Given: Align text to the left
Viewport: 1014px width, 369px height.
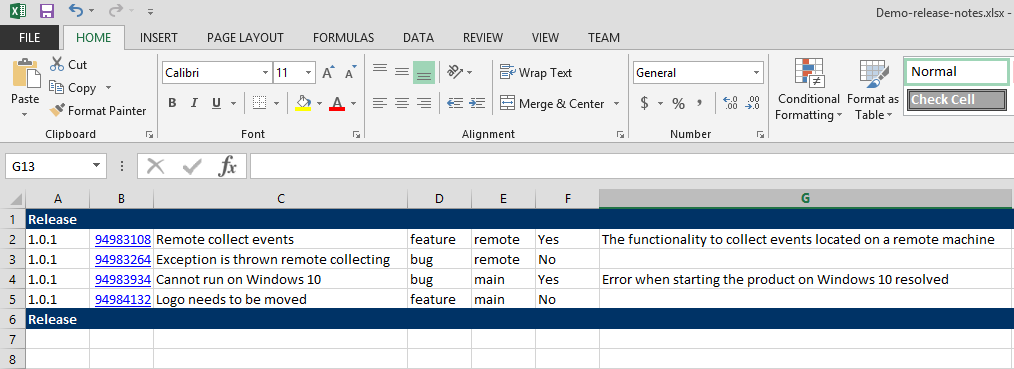Looking at the screenshot, I should click(x=380, y=103).
